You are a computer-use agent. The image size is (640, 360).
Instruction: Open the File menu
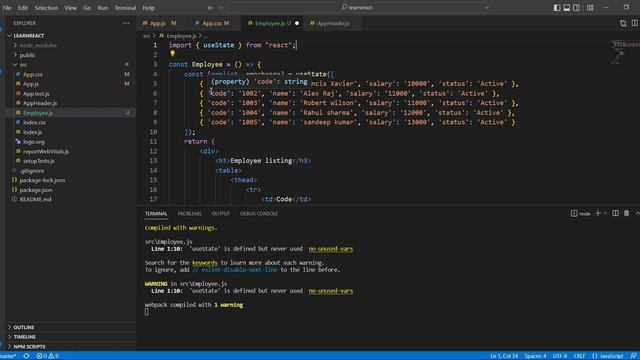[x=7, y=8]
